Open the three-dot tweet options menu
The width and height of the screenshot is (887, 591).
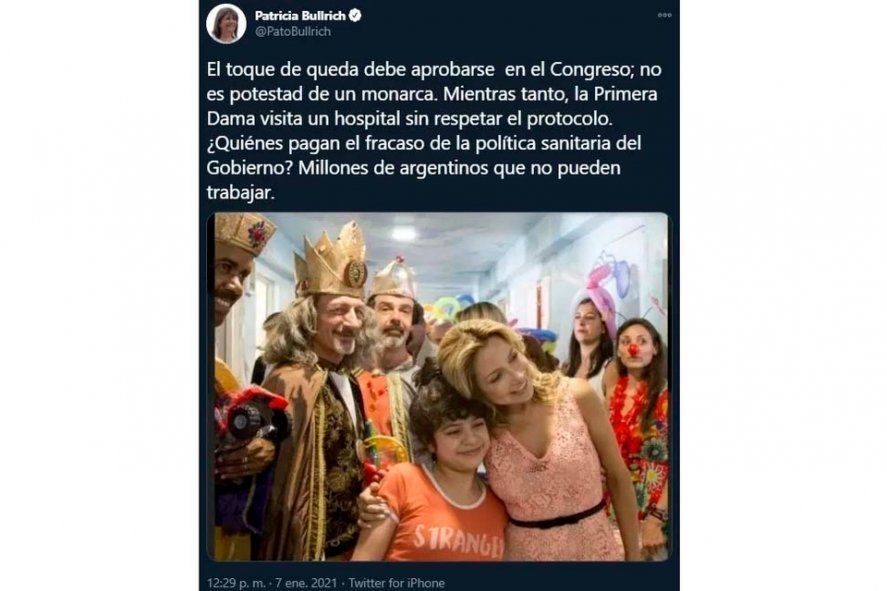665,15
